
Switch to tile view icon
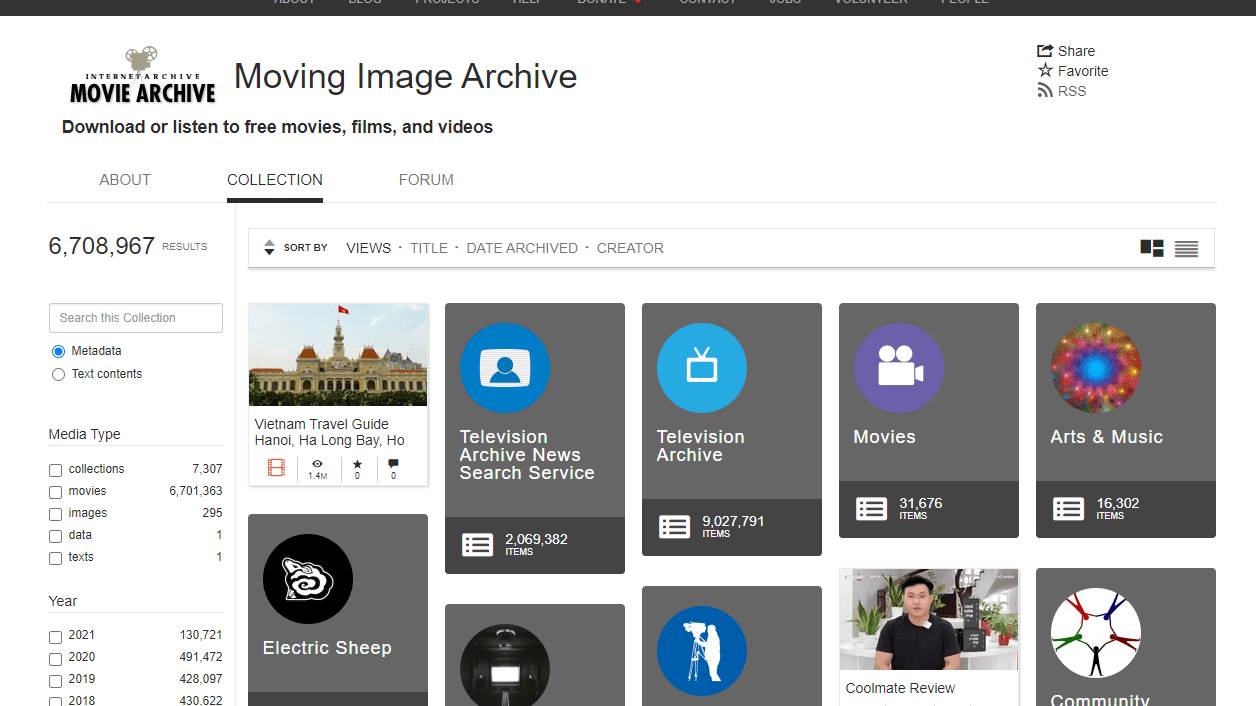(x=1152, y=249)
